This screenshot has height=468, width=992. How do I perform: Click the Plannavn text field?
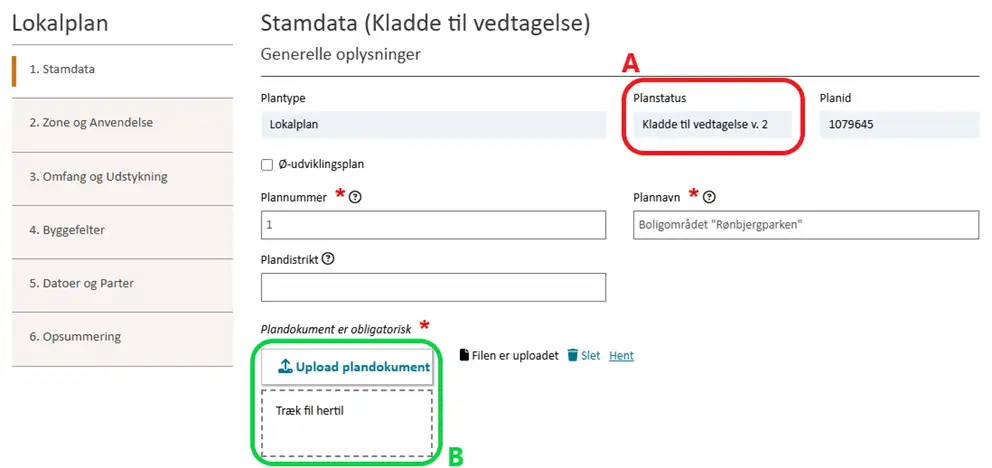pyautogui.click(x=805, y=225)
